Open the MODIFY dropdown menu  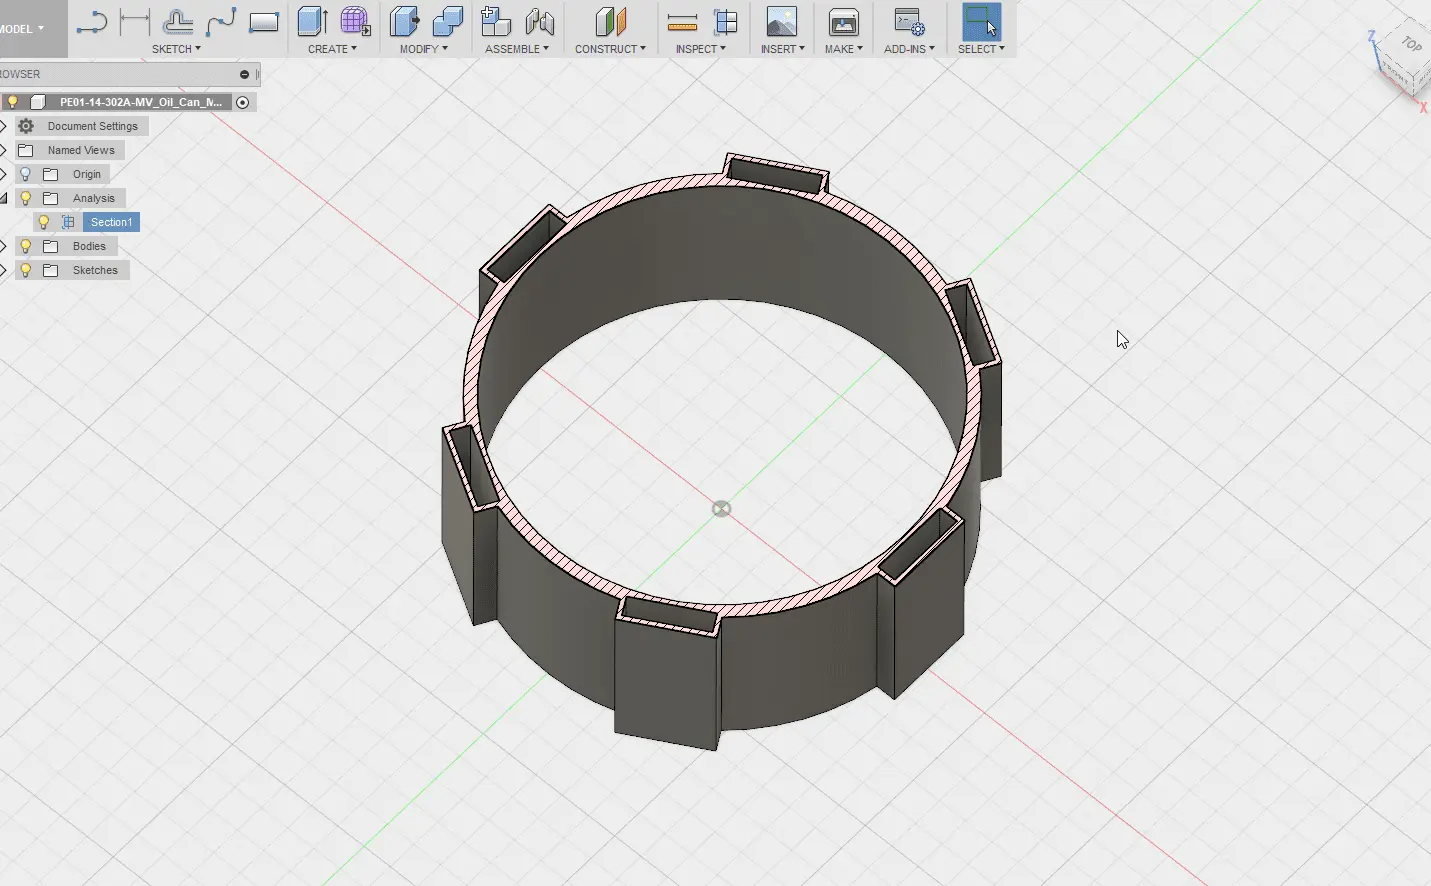click(423, 49)
